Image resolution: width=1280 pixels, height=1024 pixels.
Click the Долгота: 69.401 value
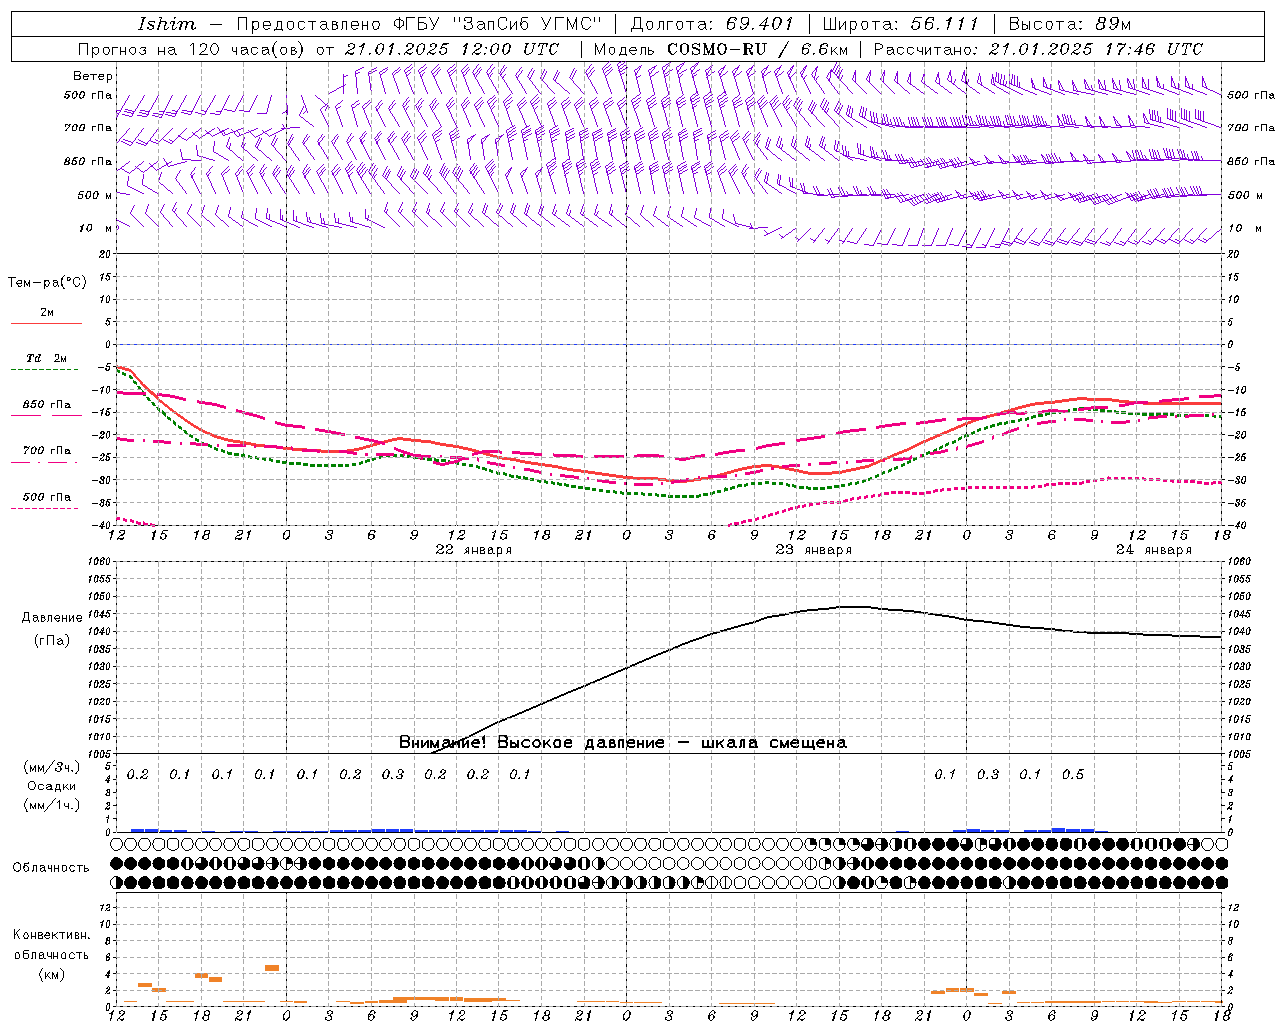pos(712,24)
